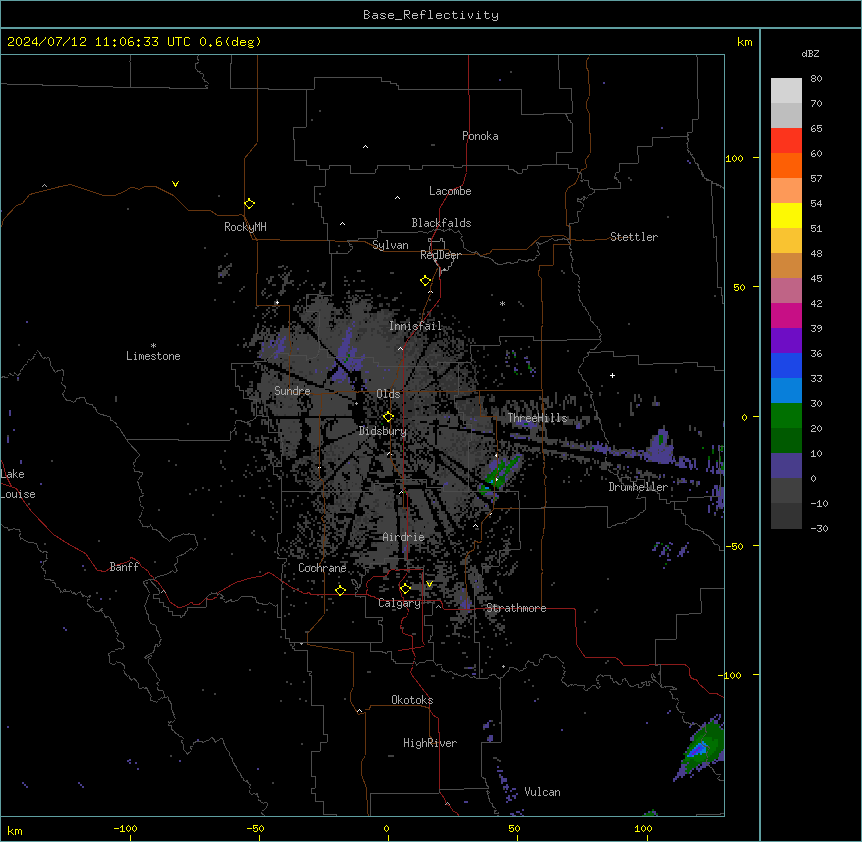This screenshot has height=842, width=862.
Task: Click the Ponoka city label
Action: tap(480, 136)
